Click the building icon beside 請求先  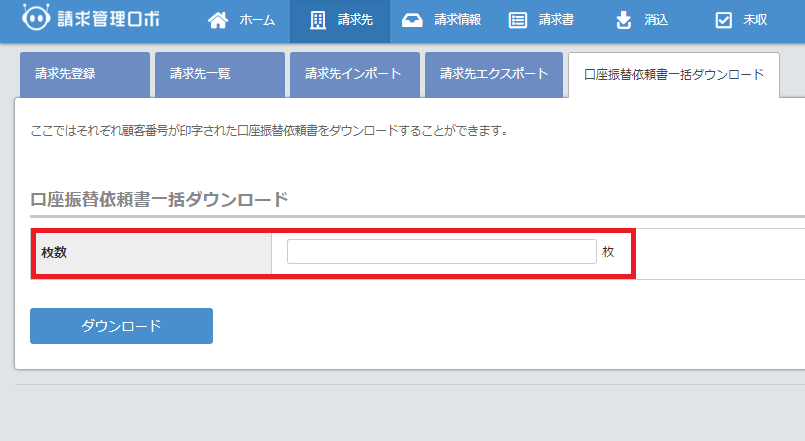point(318,20)
